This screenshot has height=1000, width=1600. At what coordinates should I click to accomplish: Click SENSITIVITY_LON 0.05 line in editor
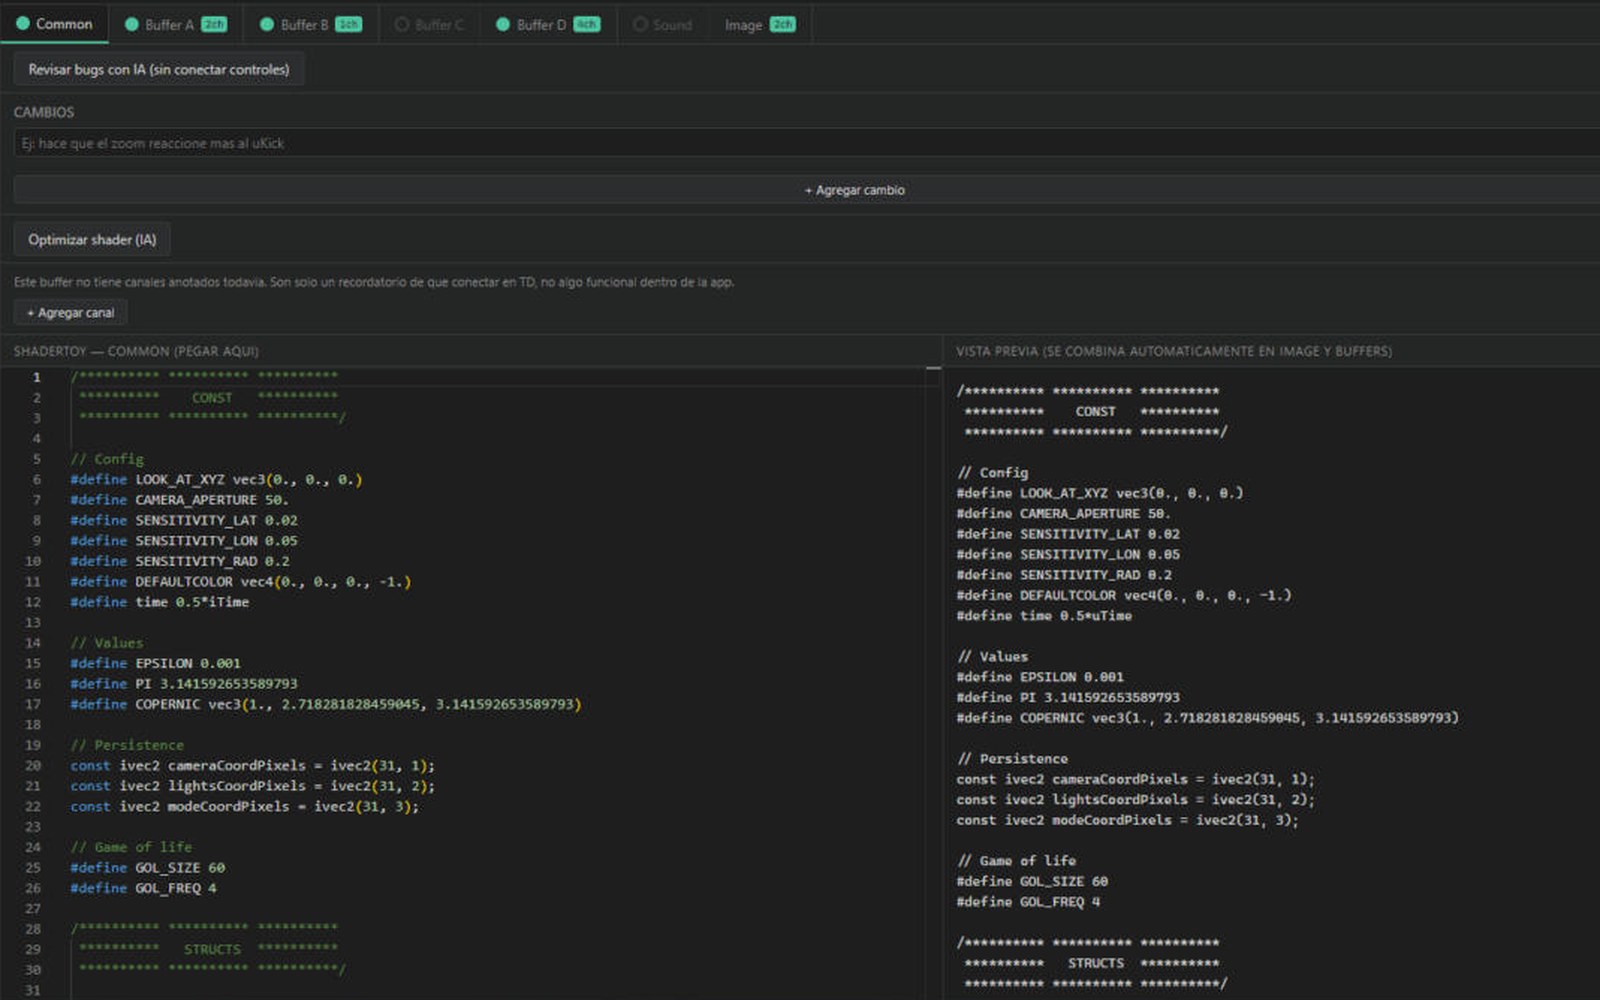[x=184, y=541]
